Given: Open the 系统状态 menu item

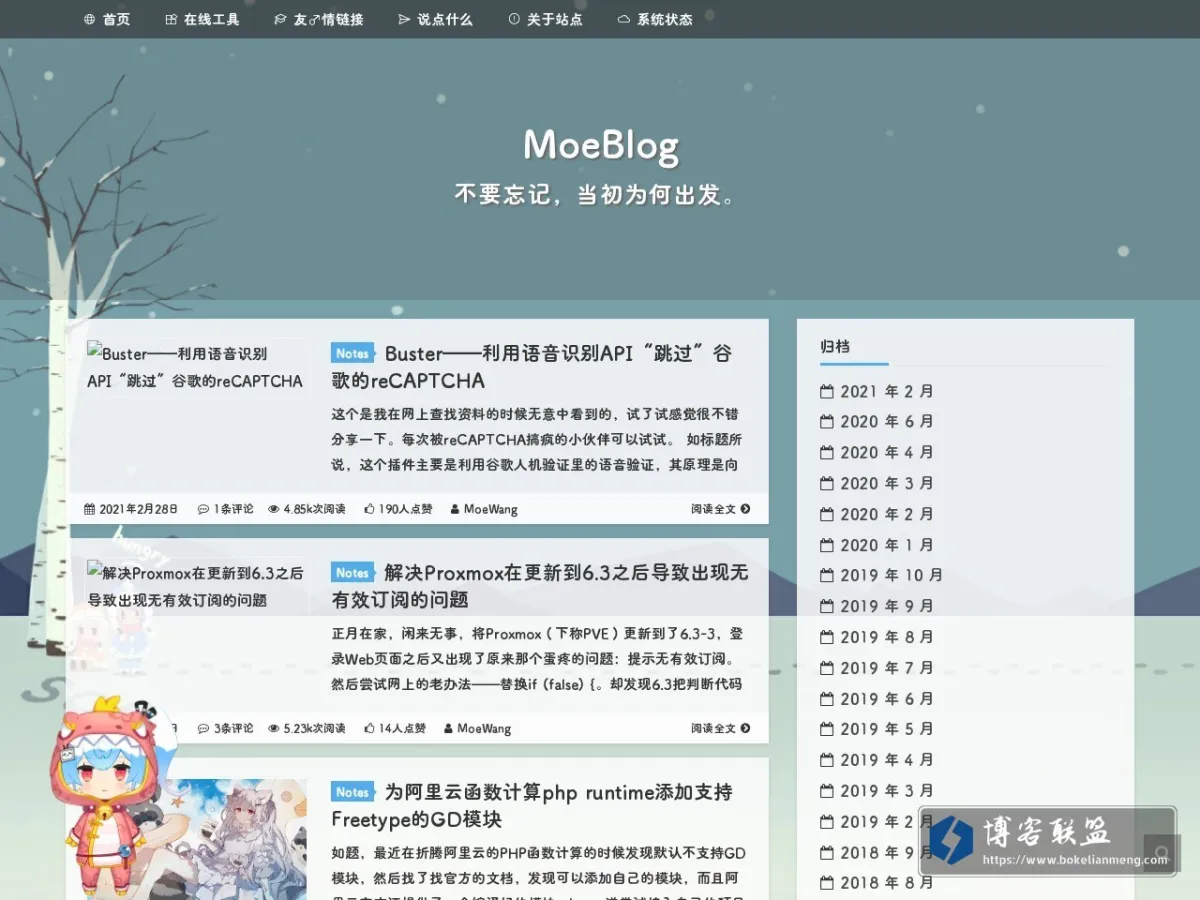Looking at the screenshot, I should pos(655,19).
